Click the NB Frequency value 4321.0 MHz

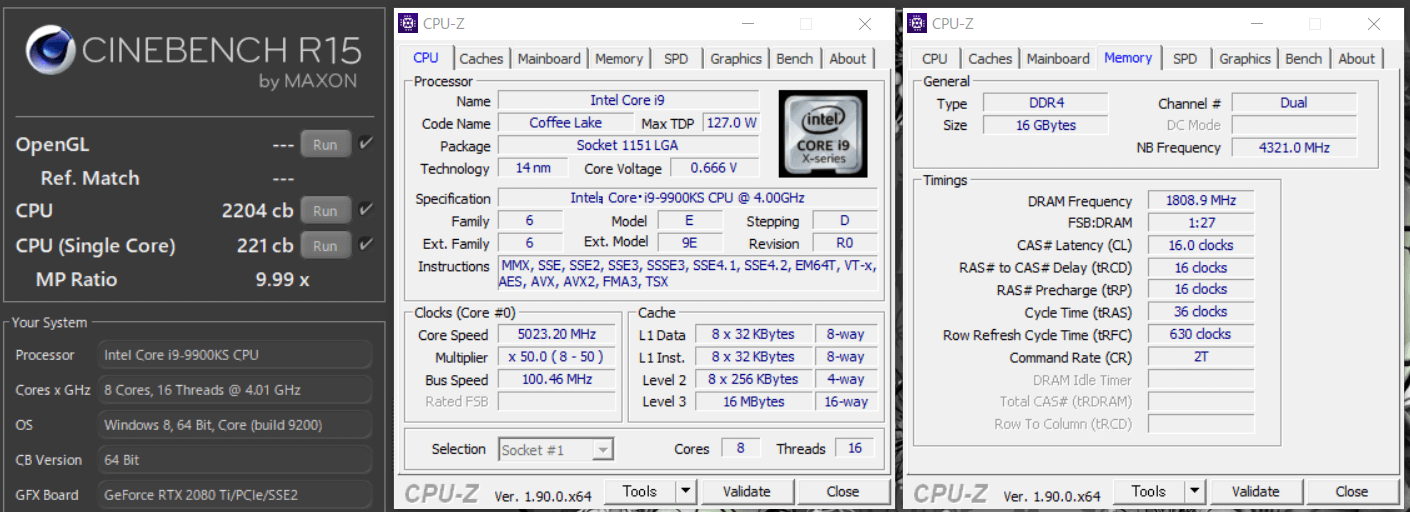coord(1294,147)
